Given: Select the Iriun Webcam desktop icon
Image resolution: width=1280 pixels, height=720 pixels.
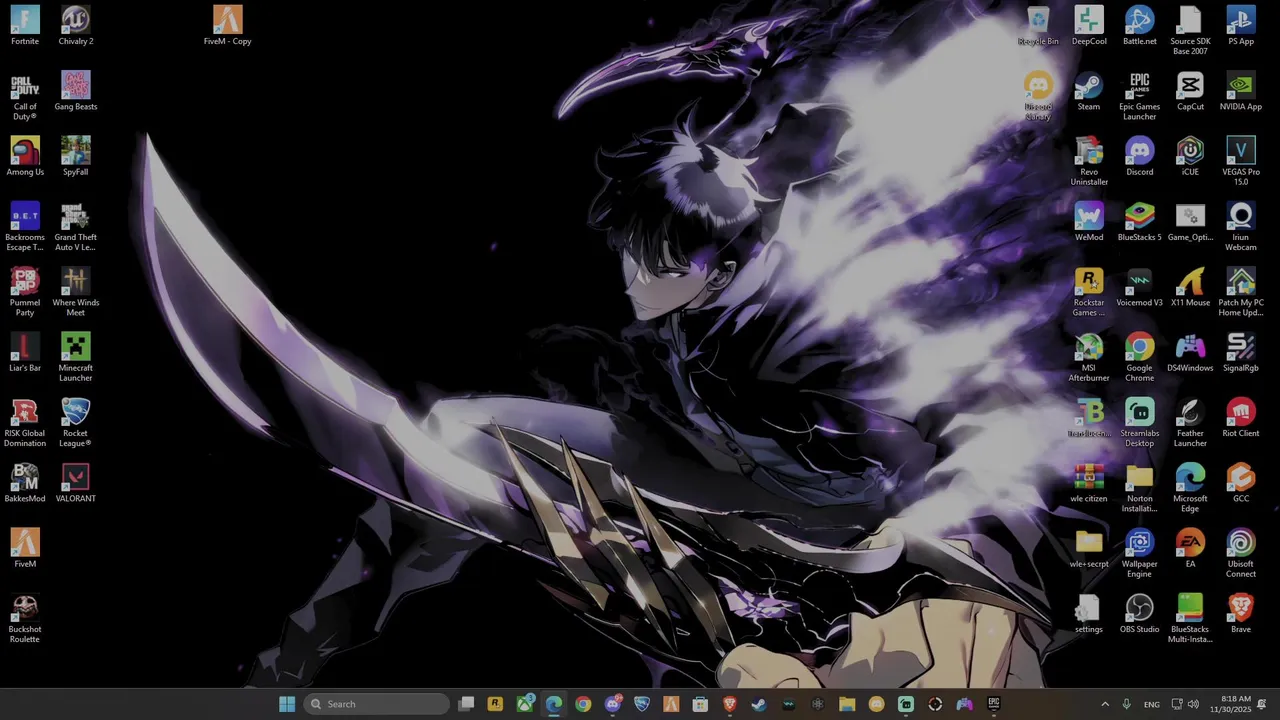Looking at the screenshot, I should [x=1241, y=227].
